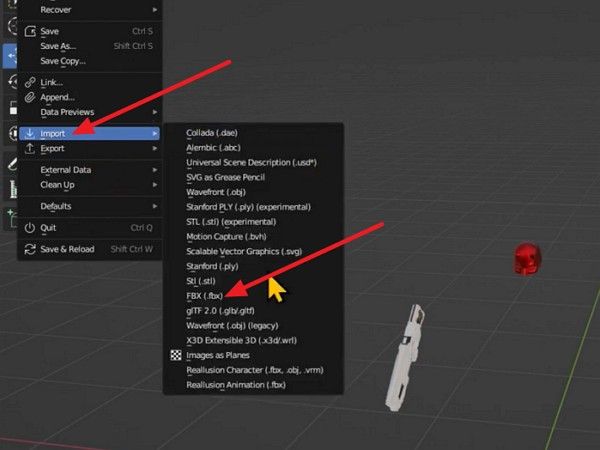Open the Defaults submenu
The height and width of the screenshot is (450, 600).
[x=90, y=206]
